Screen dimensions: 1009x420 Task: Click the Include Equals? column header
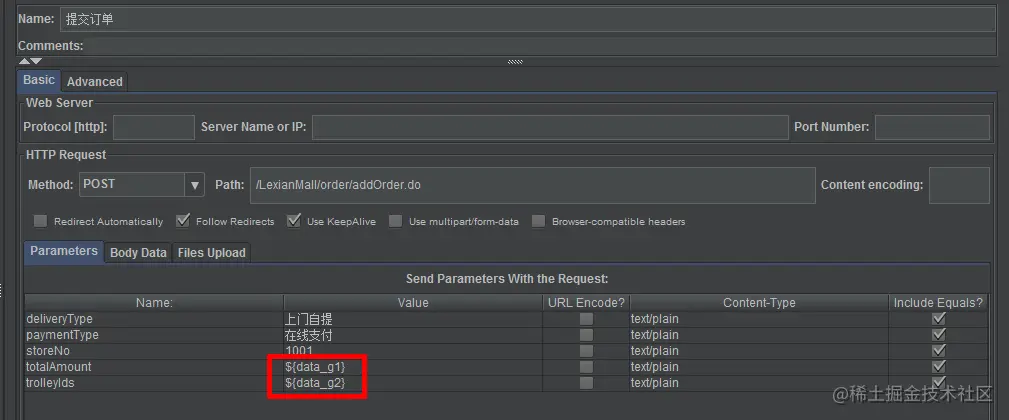[x=938, y=303]
